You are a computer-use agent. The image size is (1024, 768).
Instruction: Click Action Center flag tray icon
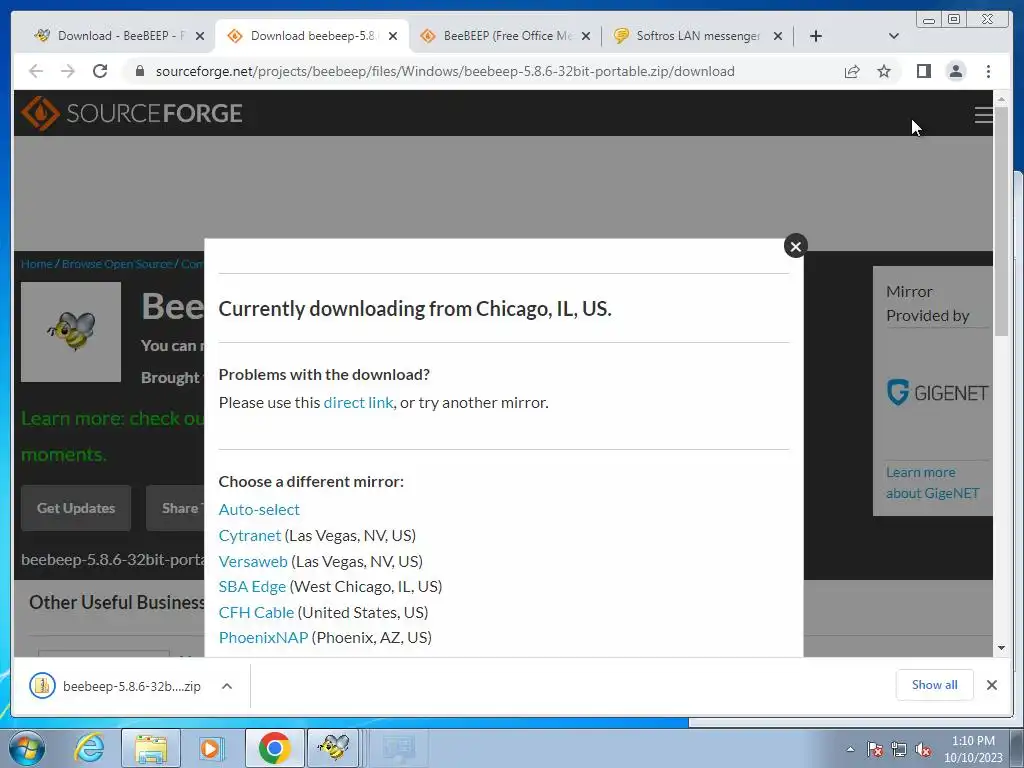pyautogui.click(x=875, y=750)
